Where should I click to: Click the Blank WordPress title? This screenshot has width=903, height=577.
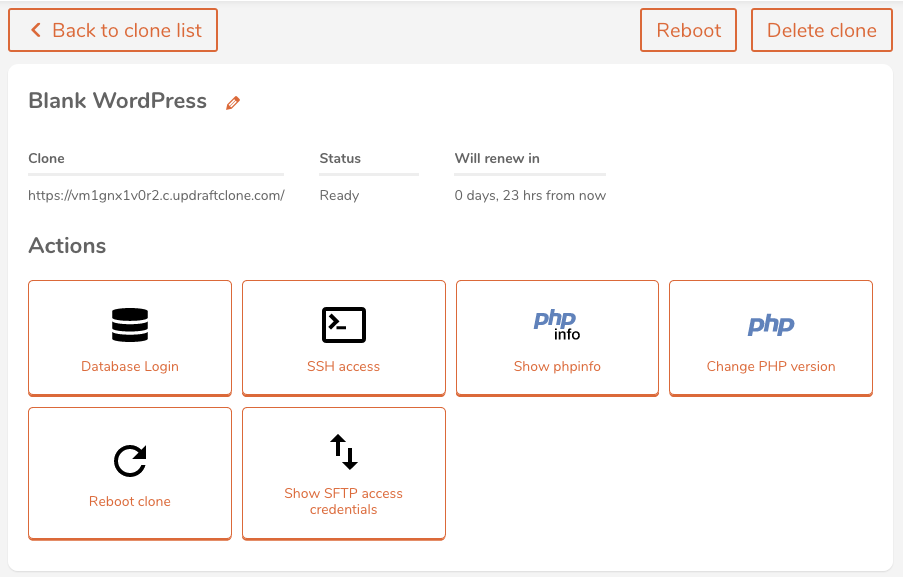tap(117, 101)
